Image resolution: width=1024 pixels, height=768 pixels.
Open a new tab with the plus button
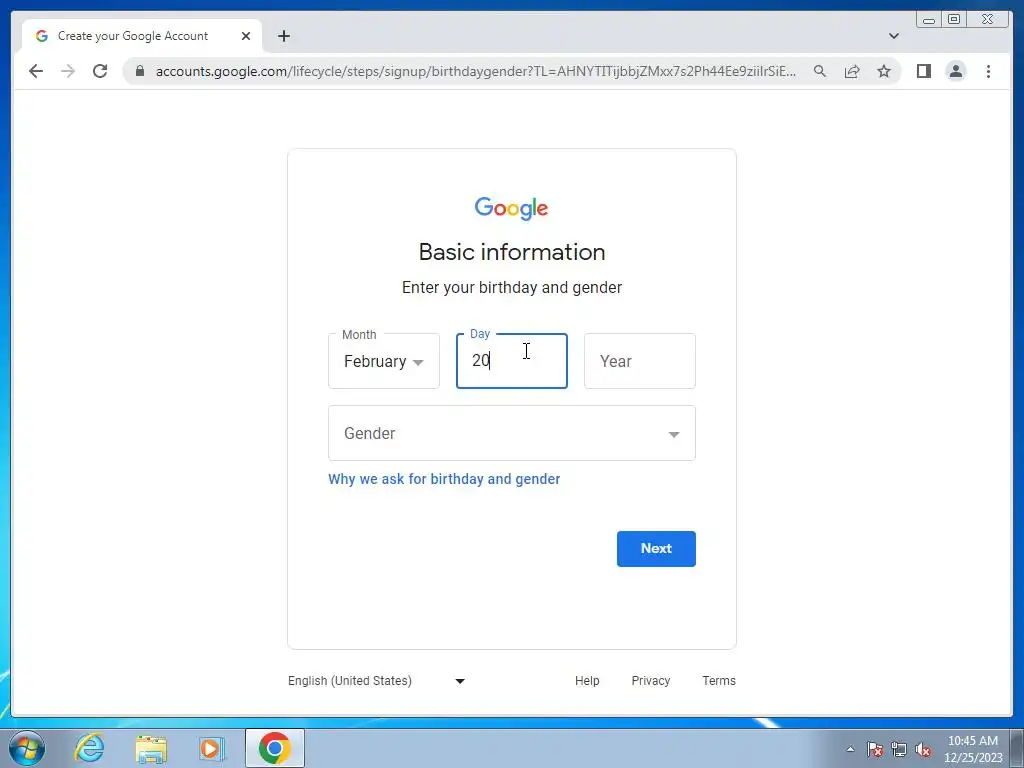[283, 36]
